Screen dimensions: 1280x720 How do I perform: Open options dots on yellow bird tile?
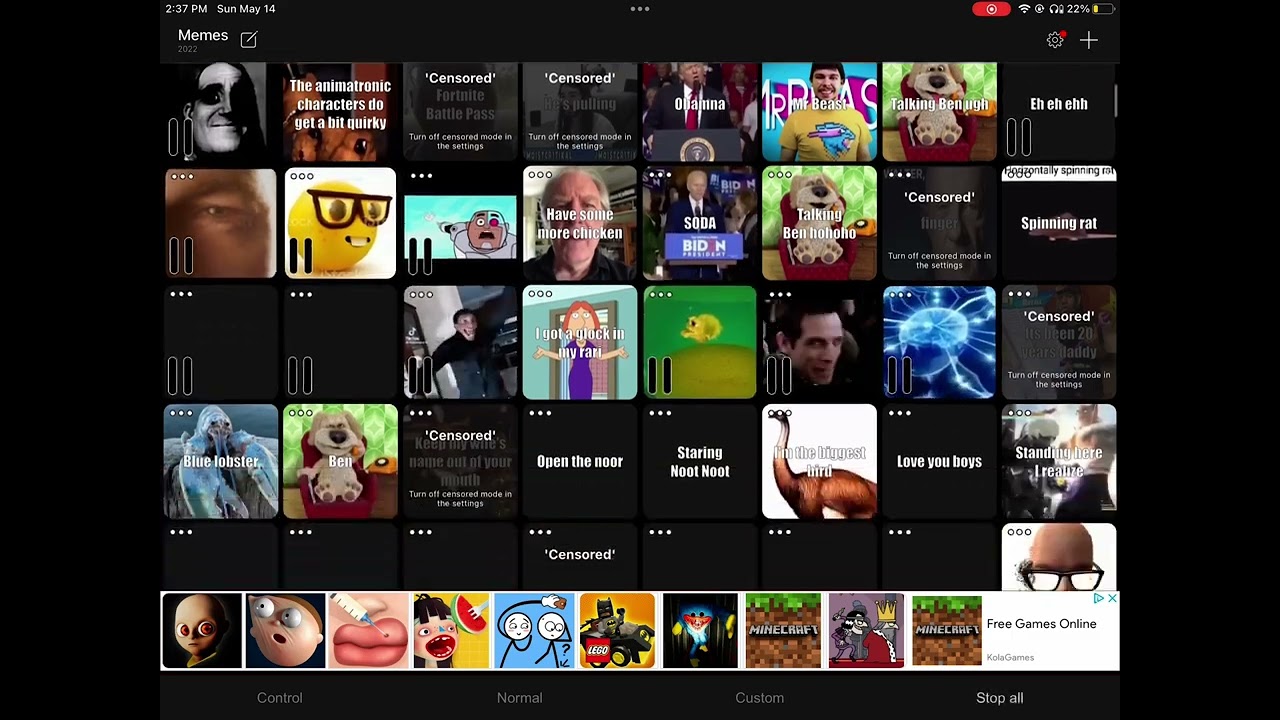tap(660, 295)
